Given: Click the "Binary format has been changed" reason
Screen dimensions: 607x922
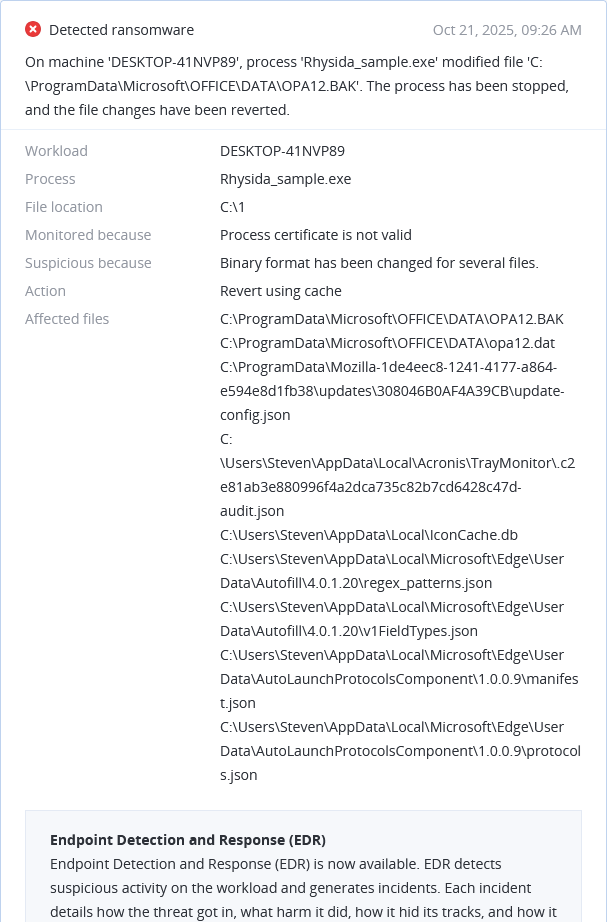Looking at the screenshot, I should click(379, 263).
